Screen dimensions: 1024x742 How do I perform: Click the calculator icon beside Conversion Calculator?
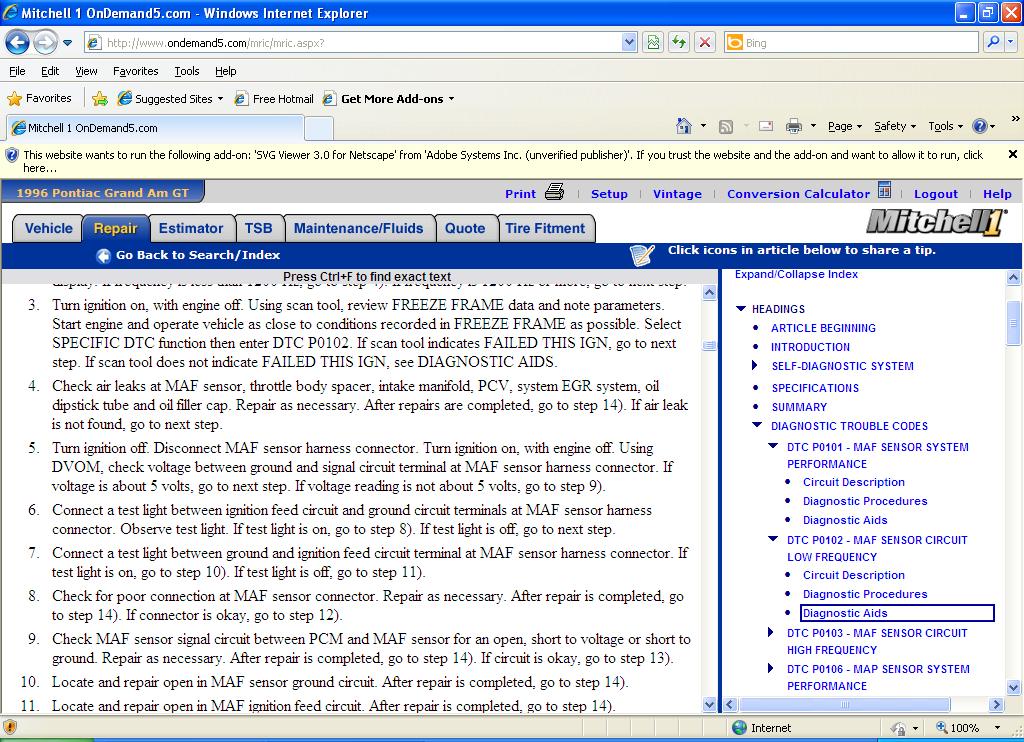[x=884, y=190]
